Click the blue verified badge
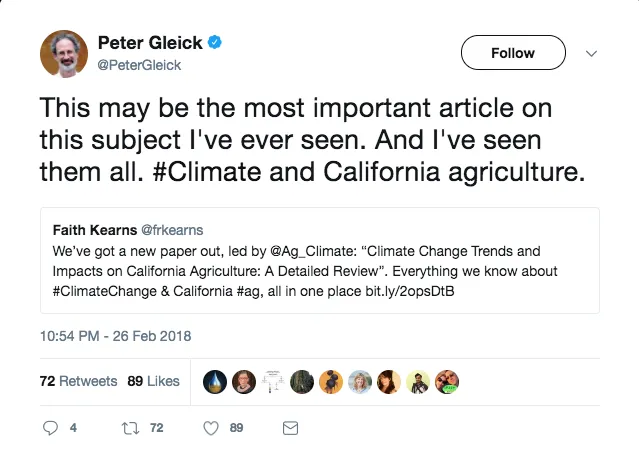This screenshot has height=454, width=639. click(215, 43)
